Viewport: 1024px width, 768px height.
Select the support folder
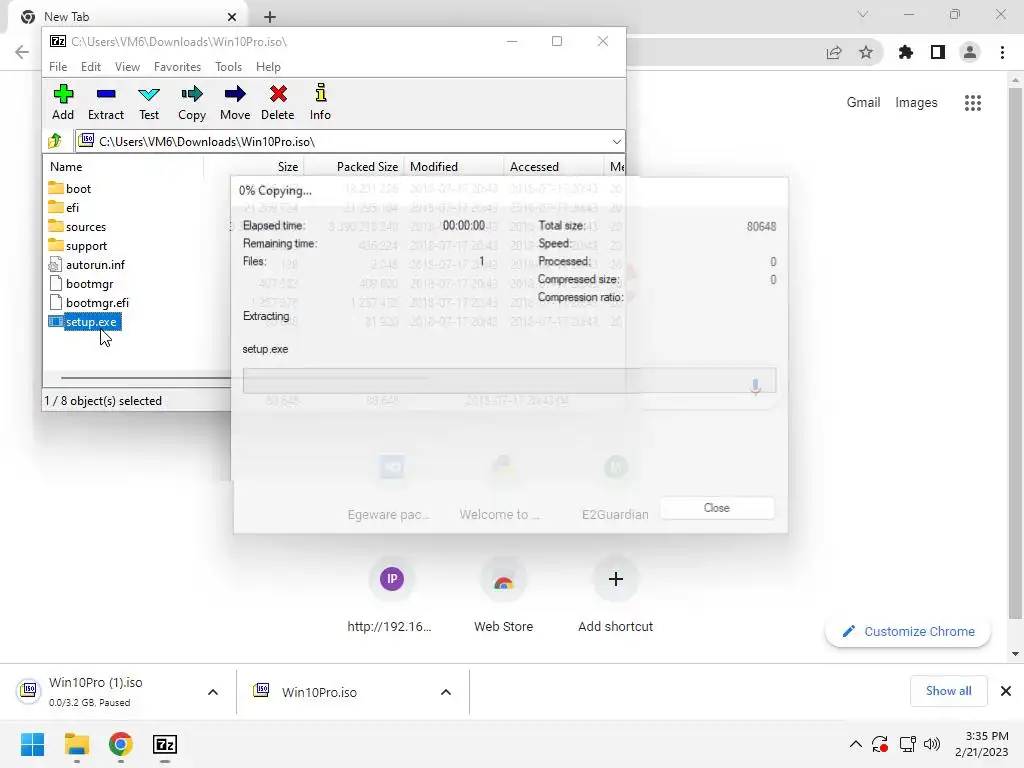[78, 246]
